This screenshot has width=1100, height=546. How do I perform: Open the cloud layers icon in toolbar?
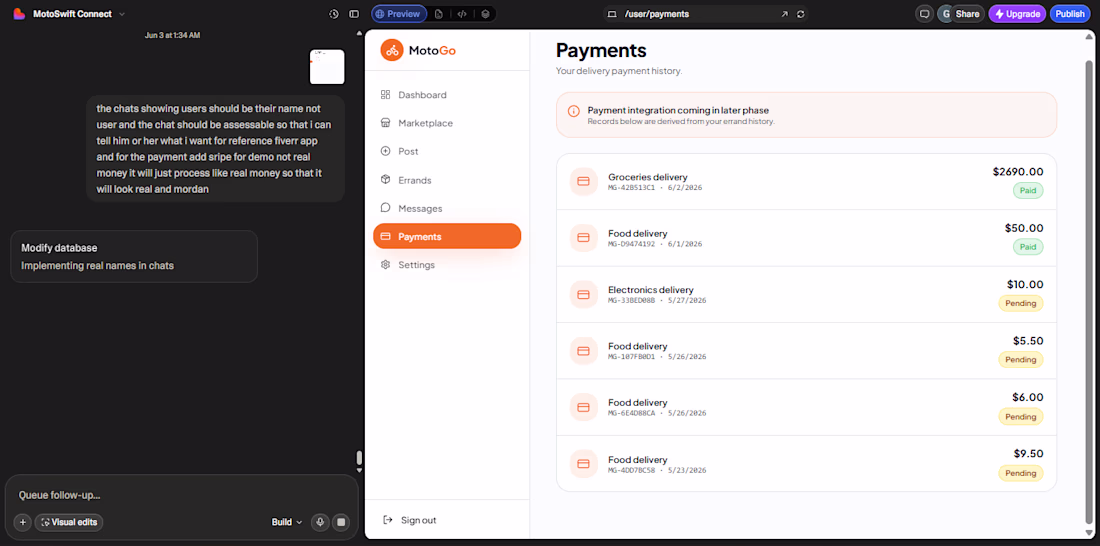[485, 14]
